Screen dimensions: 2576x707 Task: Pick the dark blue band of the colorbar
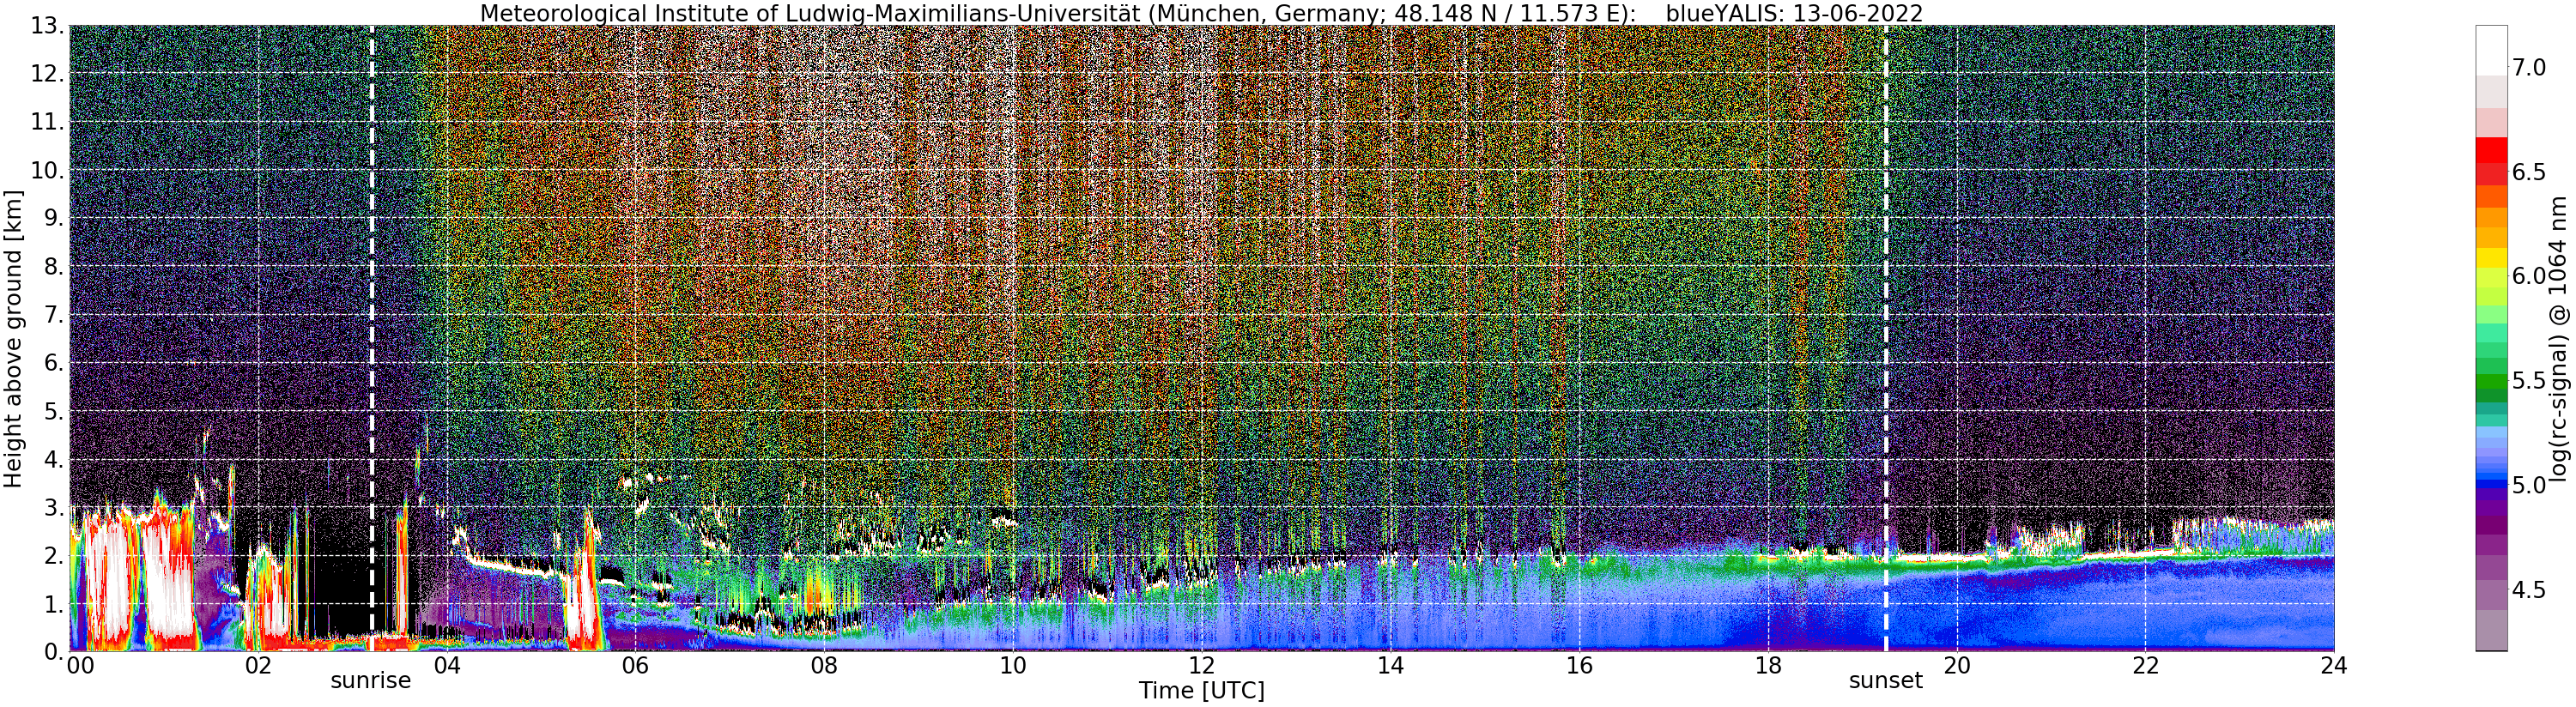point(2491,485)
